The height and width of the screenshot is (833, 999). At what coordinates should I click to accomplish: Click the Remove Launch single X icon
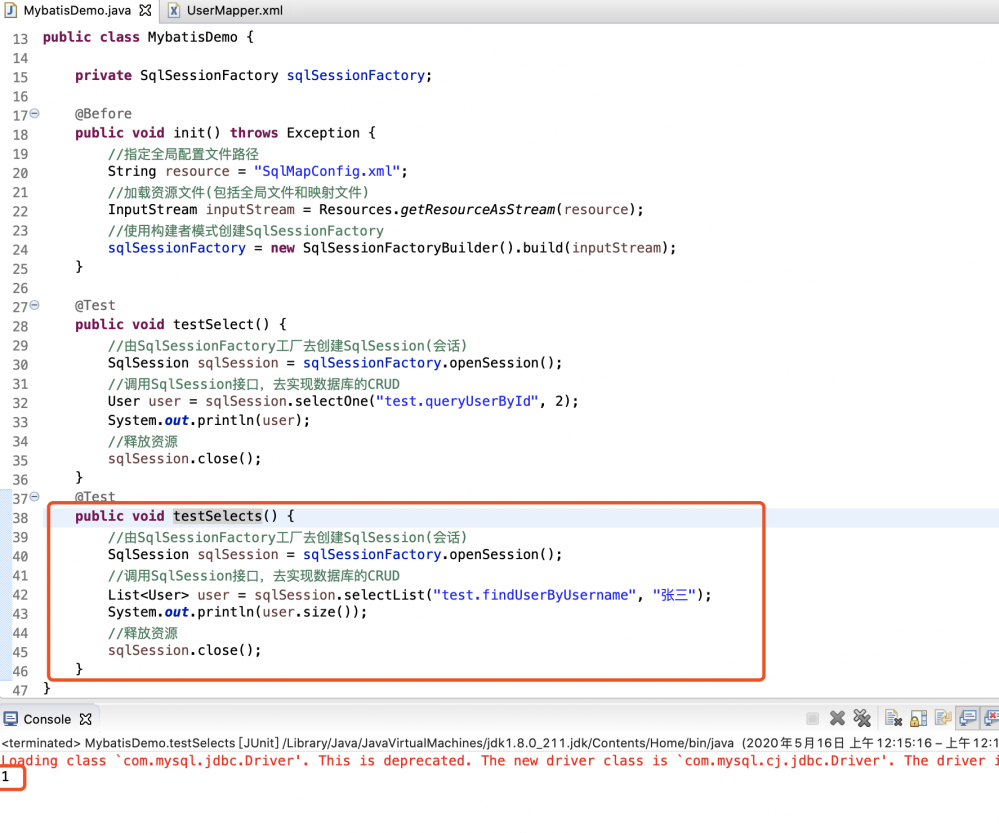[x=837, y=718]
